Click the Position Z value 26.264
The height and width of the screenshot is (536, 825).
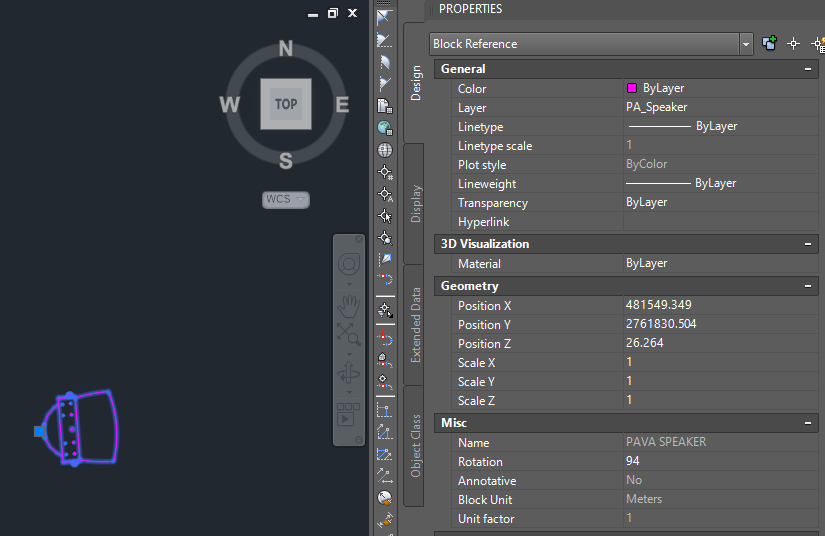[x=645, y=343]
